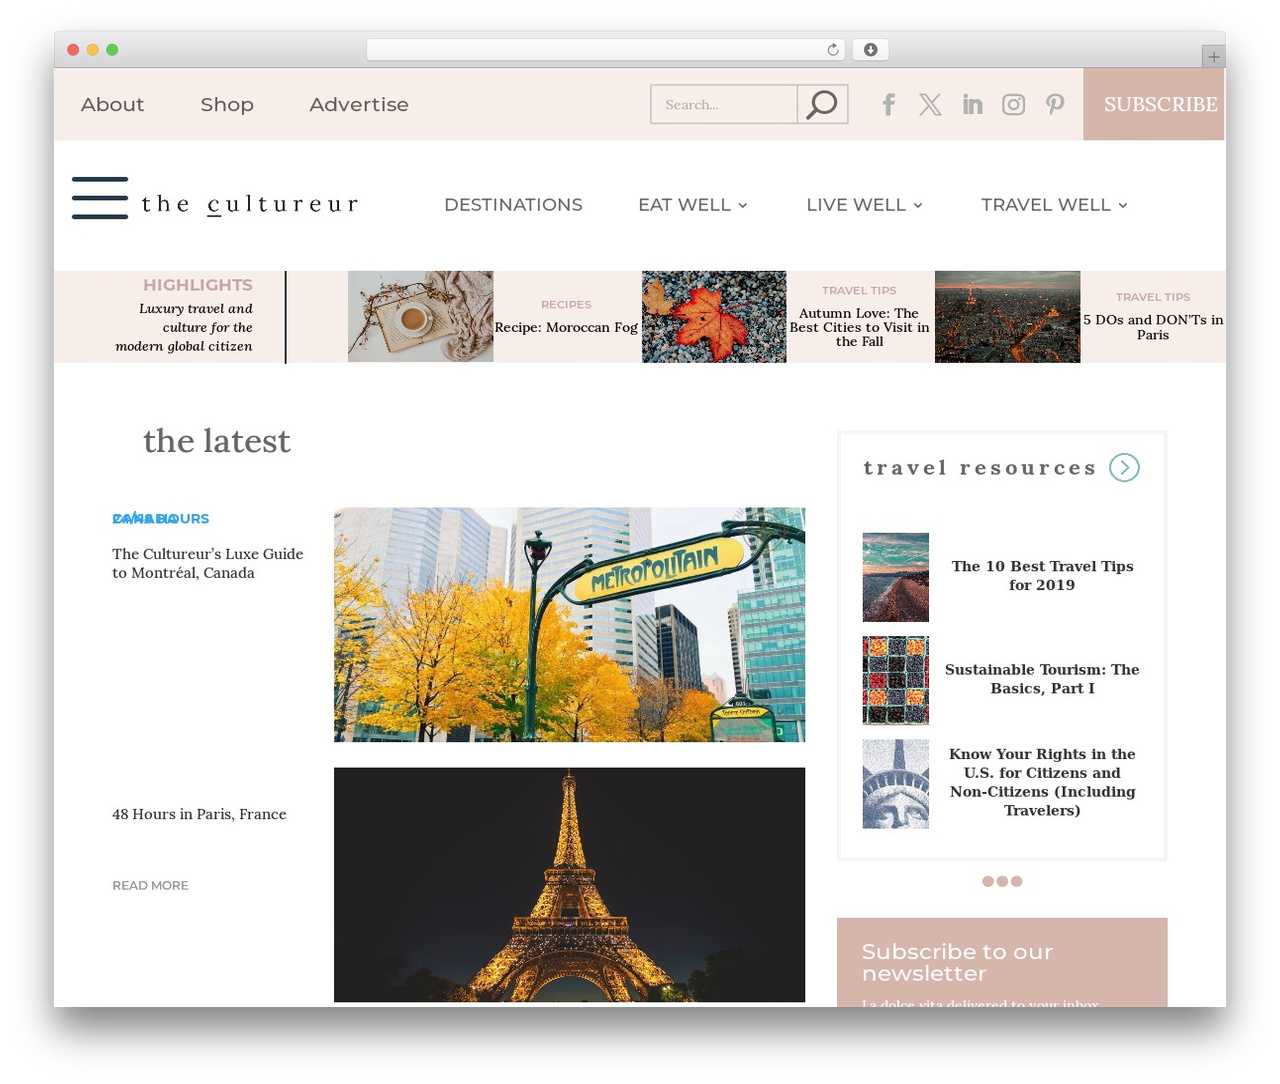Click the Subscribe button
1280x1084 pixels.
[1154, 104]
